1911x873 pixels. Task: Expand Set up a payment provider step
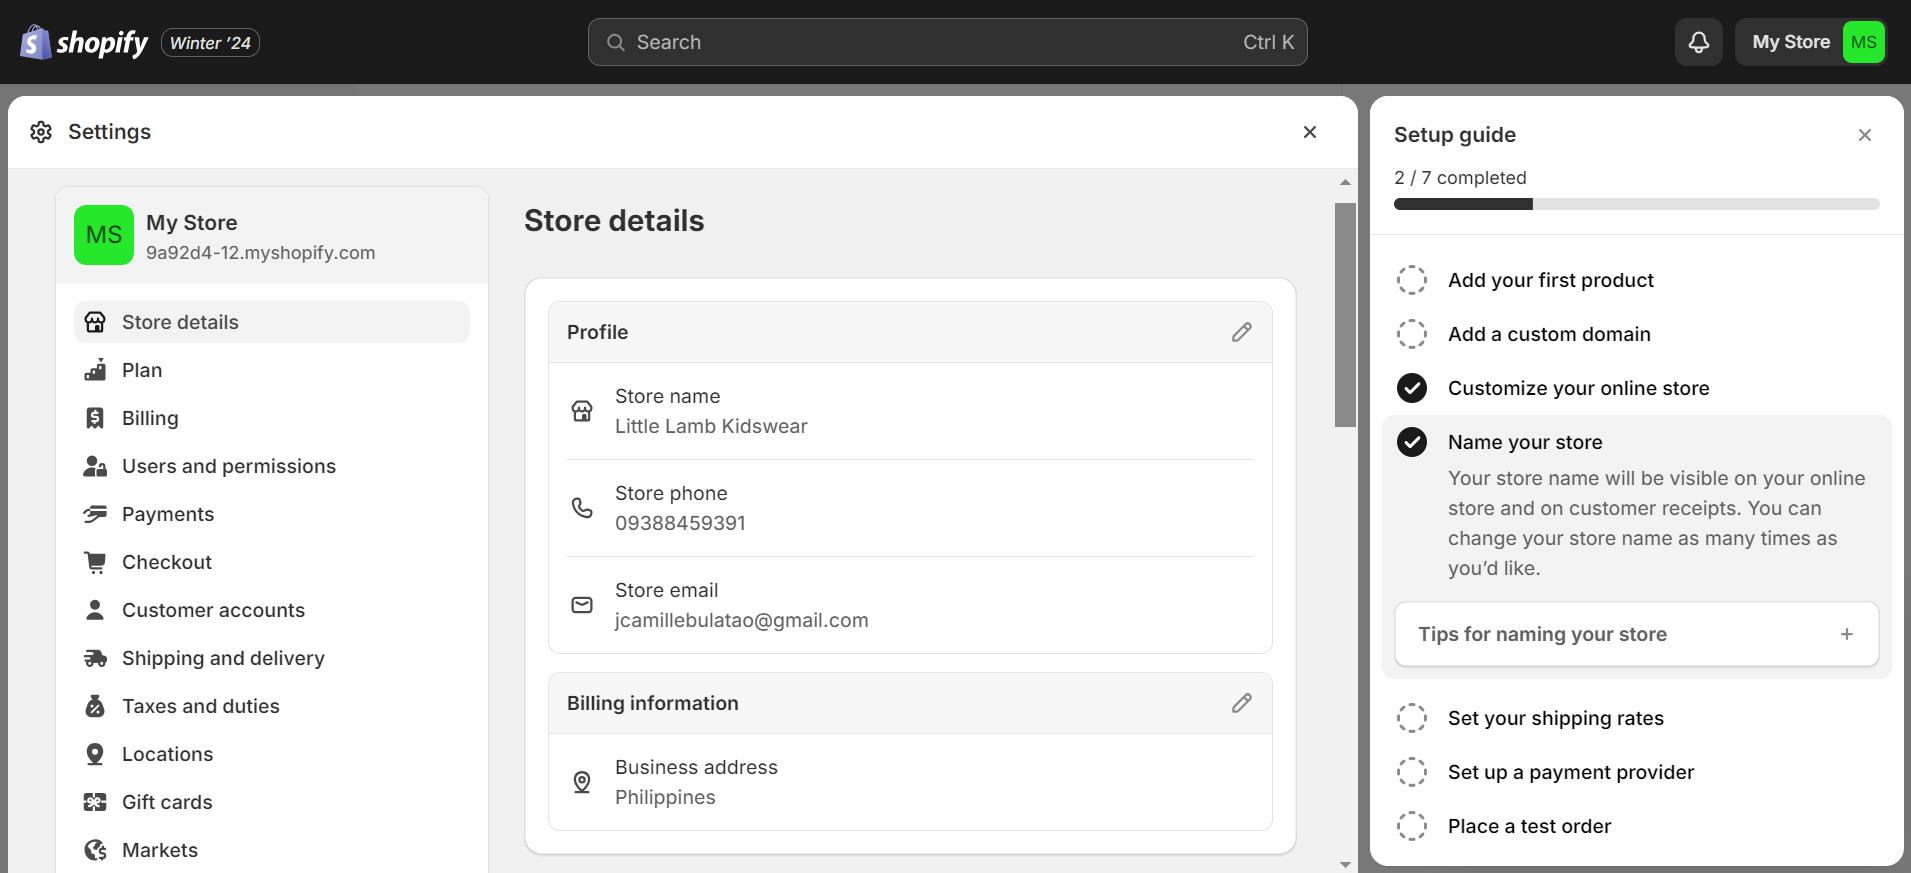click(1571, 772)
